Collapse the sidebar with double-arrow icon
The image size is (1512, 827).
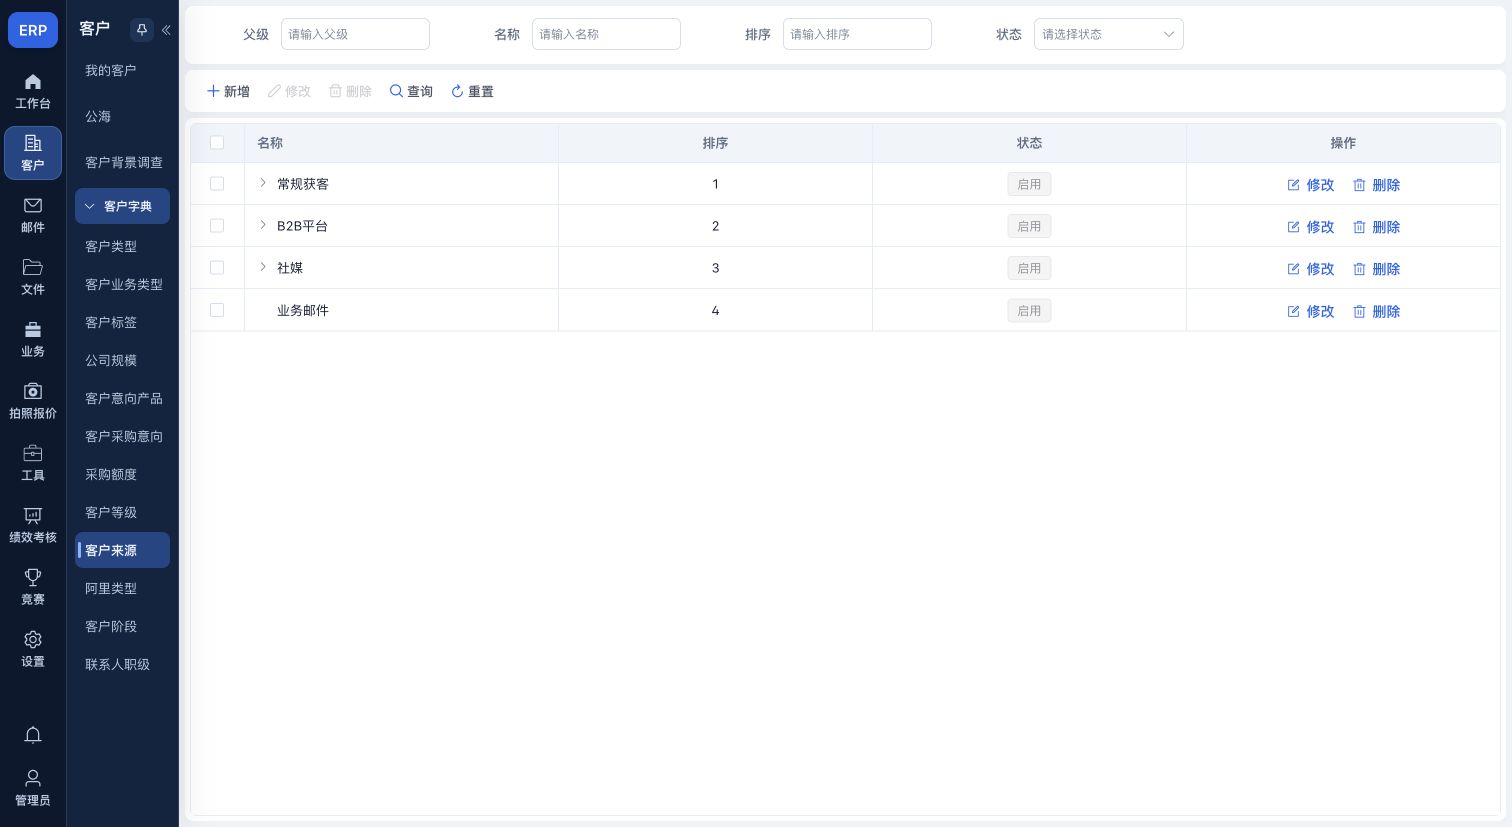[x=166, y=30]
